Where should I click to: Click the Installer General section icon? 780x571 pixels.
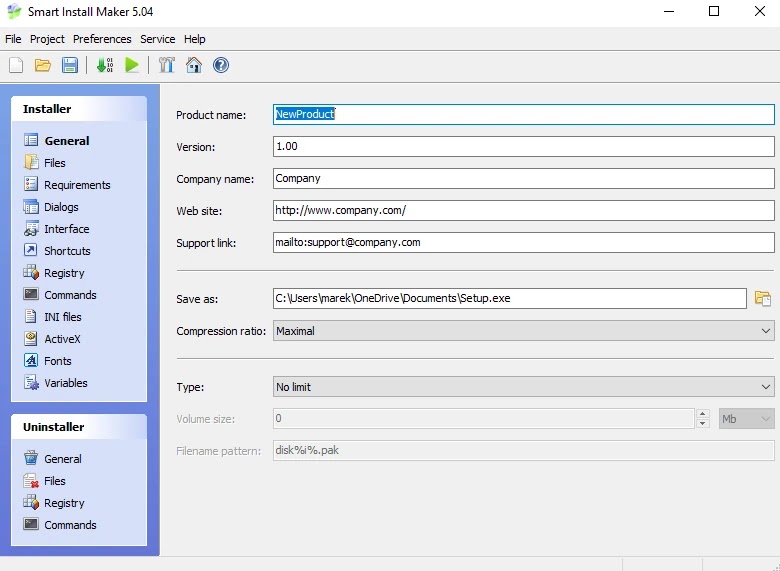(31, 140)
